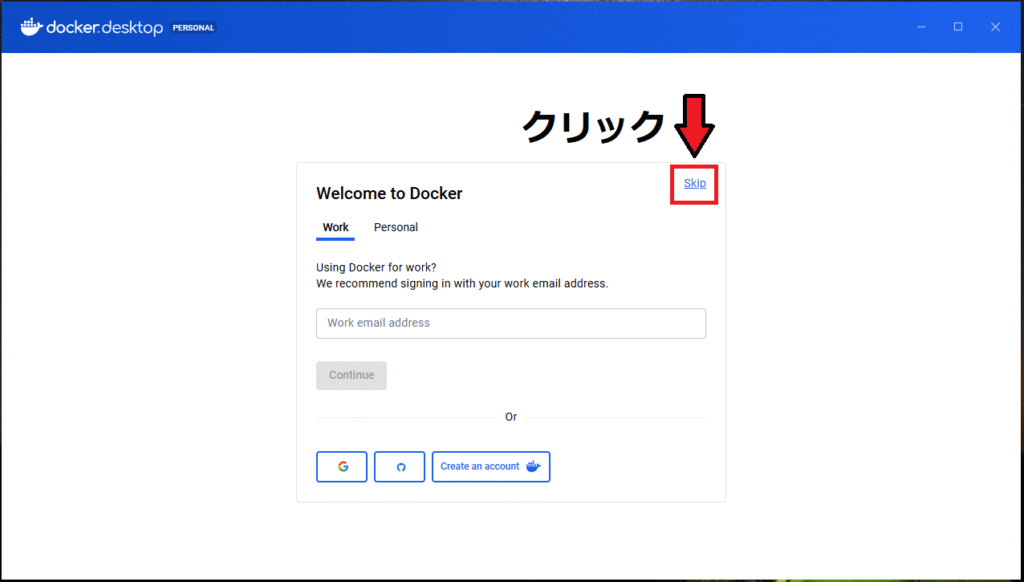Click the whale icon beside Create an account

pos(533,466)
